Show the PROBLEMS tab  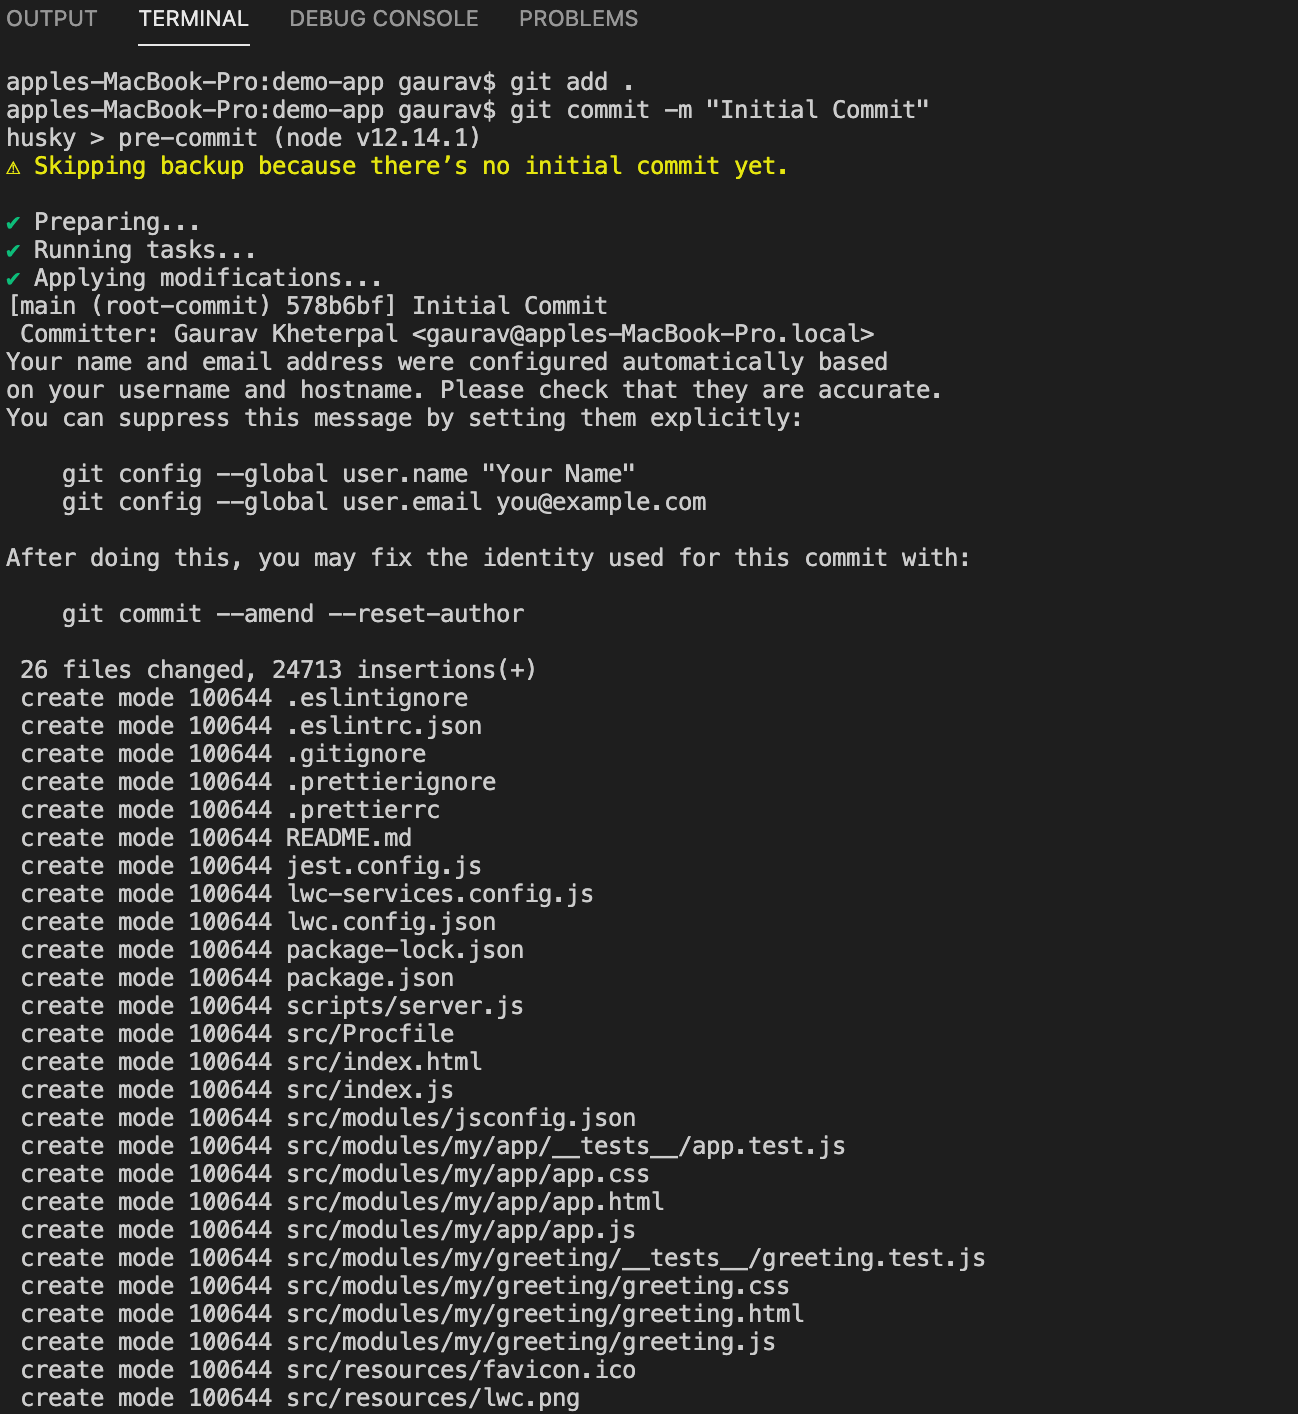(578, 19)
